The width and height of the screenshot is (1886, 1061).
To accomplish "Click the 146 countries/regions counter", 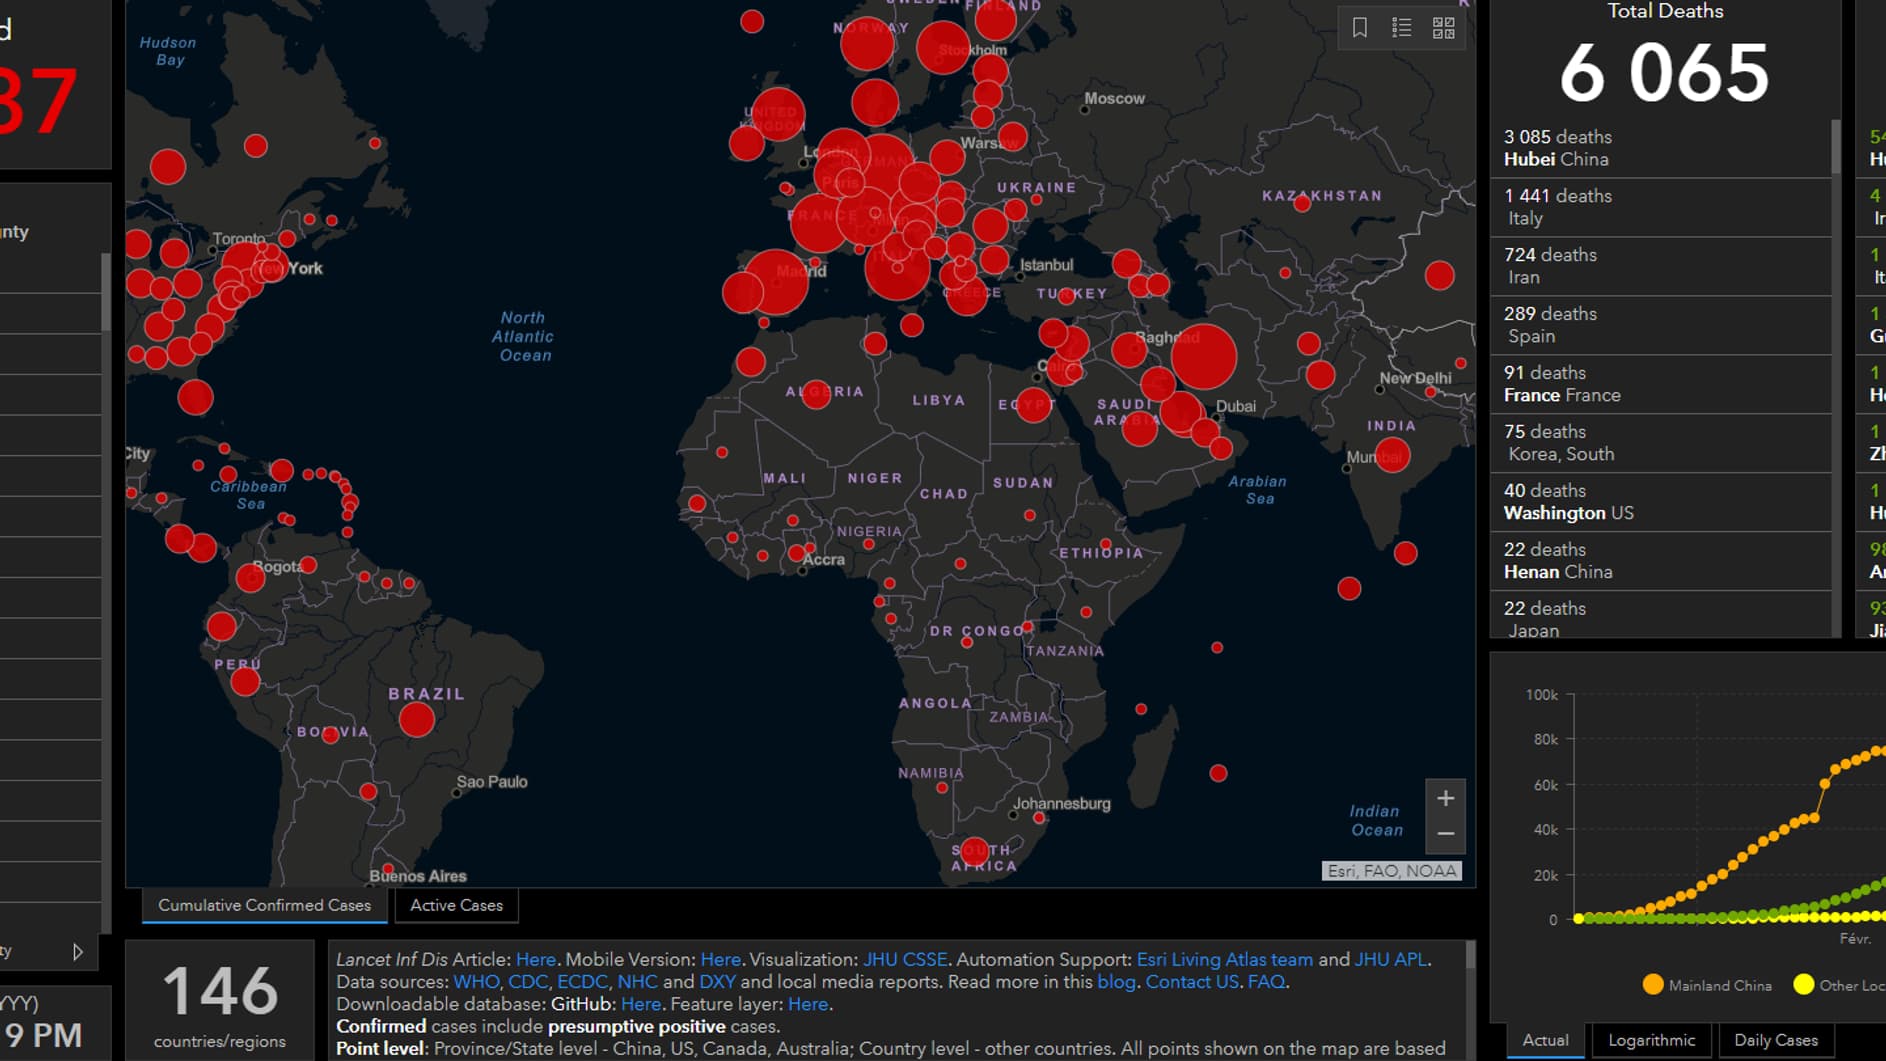I will pyautogui.click(x=220, y=1001).
